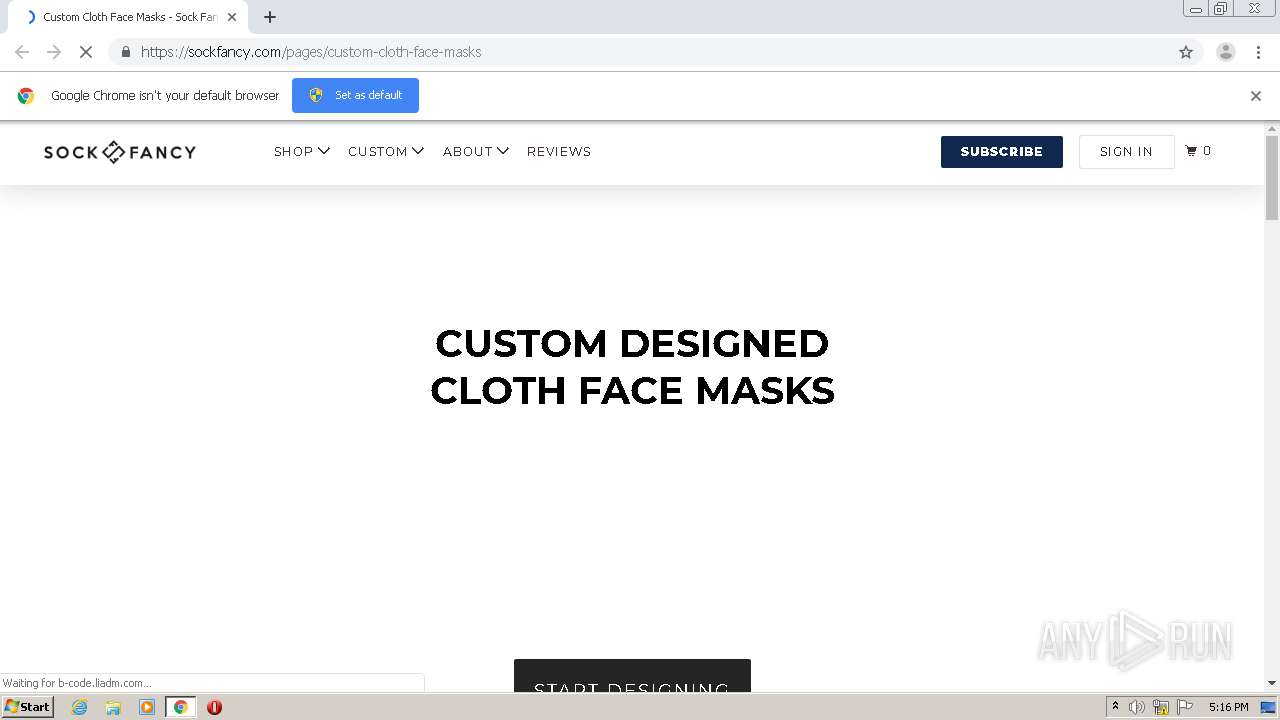This screenshot has height=720, width=1280.
Task: Close the Custom Cloth Face Masks tab
Action: coord(232,17)
